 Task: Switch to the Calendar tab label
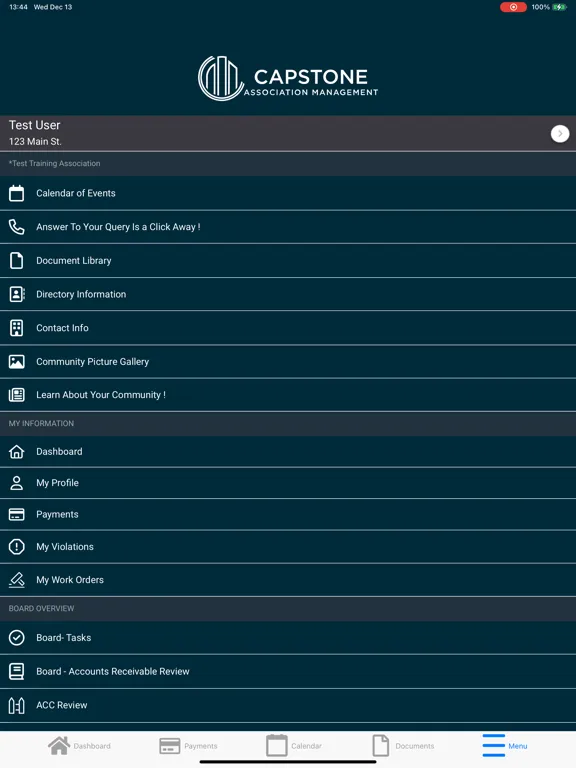tap(306, 746)
